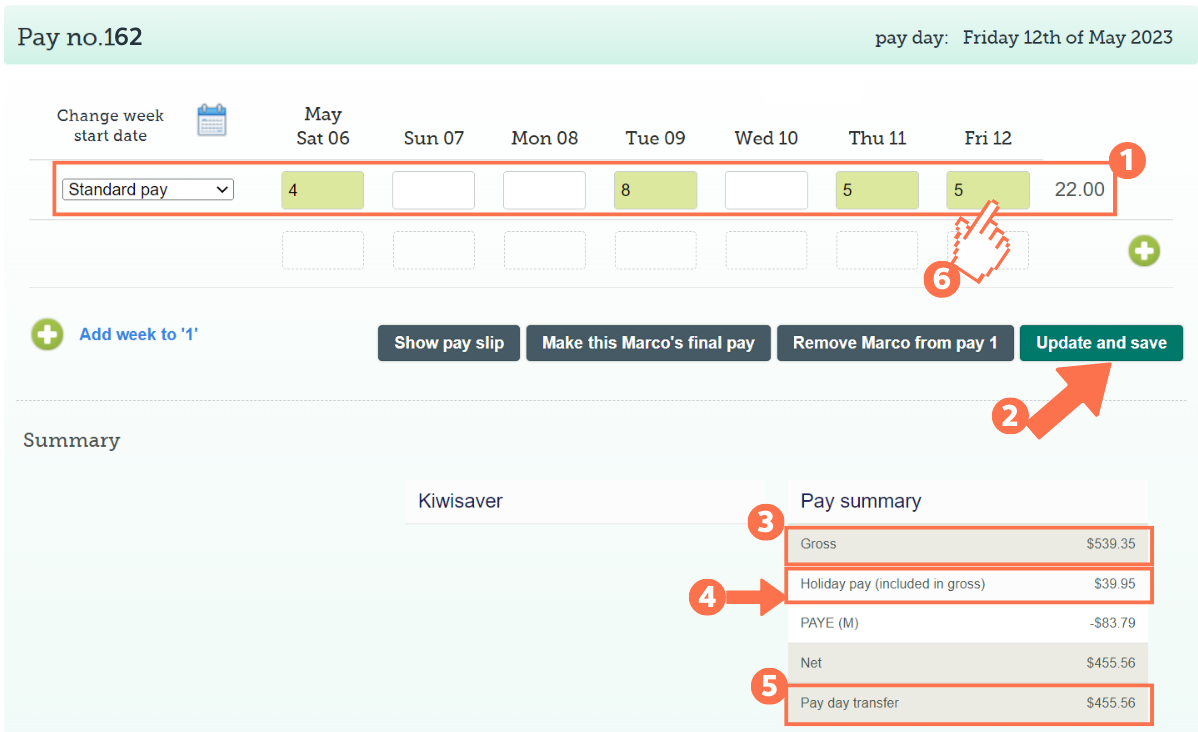Click the empty Wed 10 hours field

[766, 189]
